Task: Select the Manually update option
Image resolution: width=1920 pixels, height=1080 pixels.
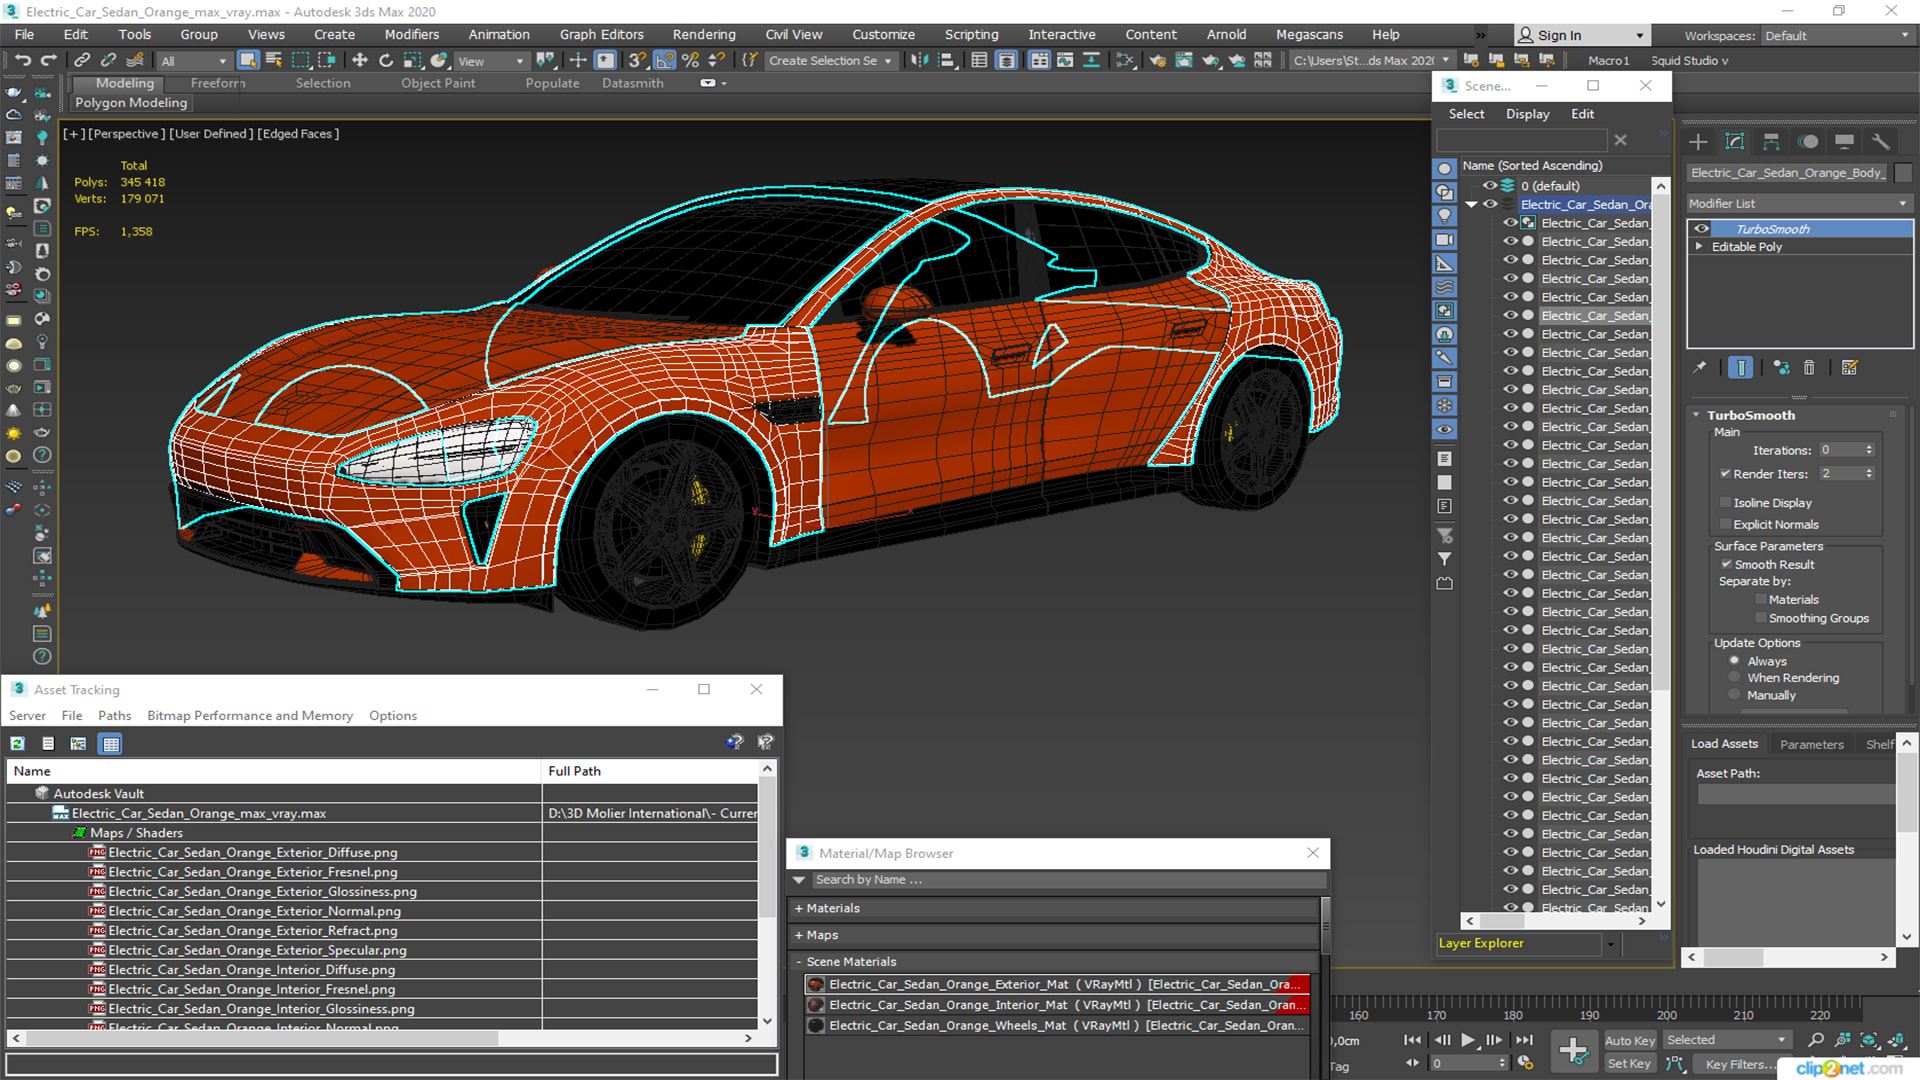Action: (1734, 695)
